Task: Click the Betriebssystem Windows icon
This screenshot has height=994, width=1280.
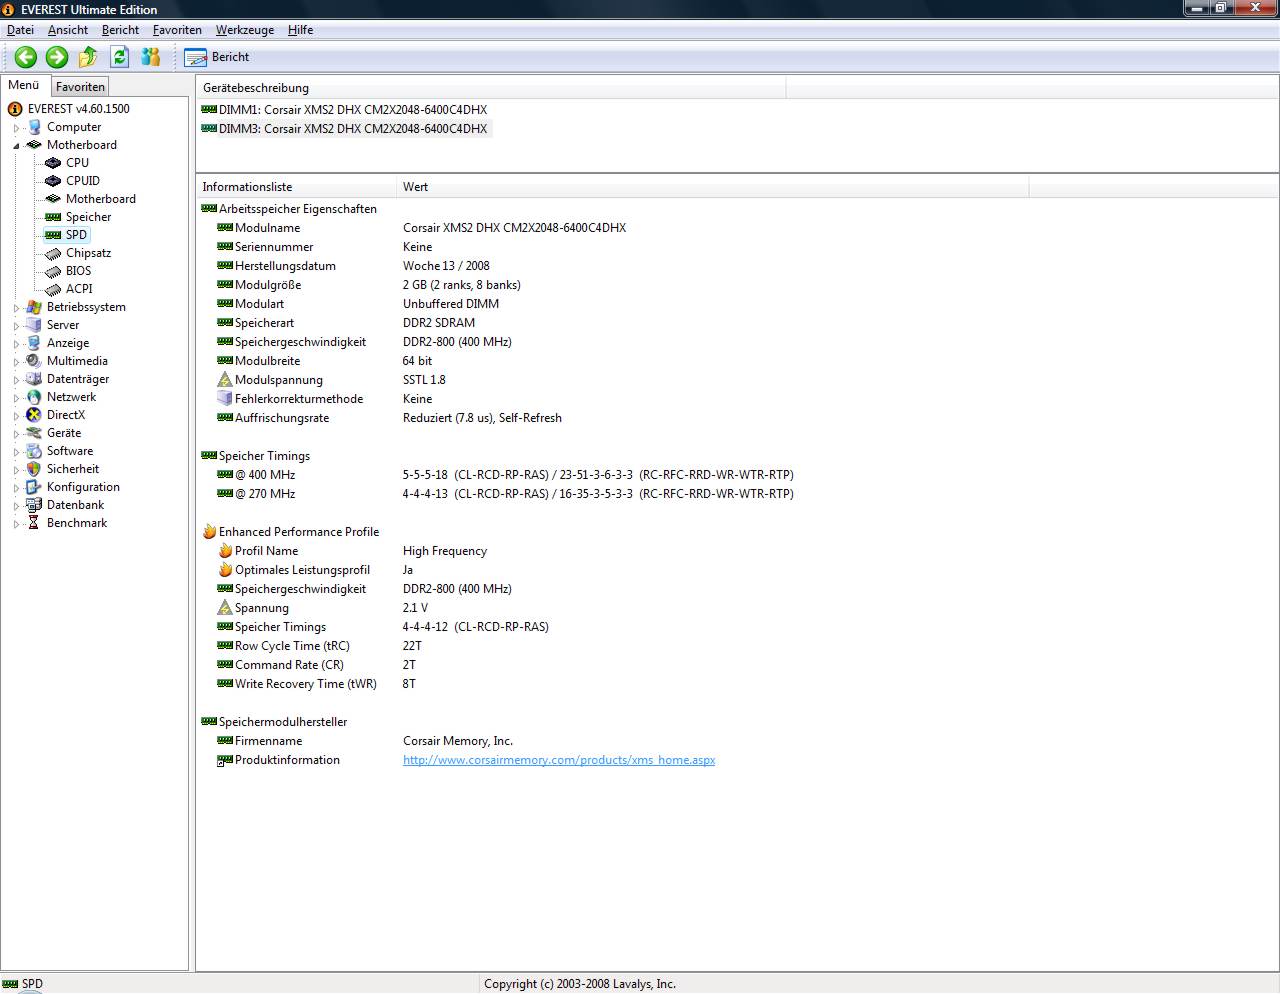Action: click(34, 307)
